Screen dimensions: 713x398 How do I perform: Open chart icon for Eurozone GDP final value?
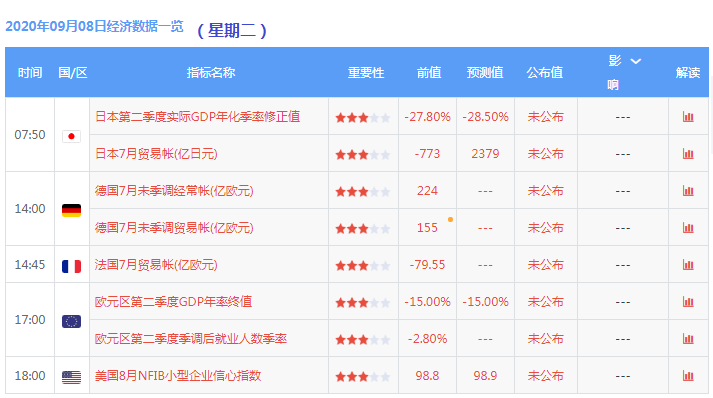pos(688,302)
